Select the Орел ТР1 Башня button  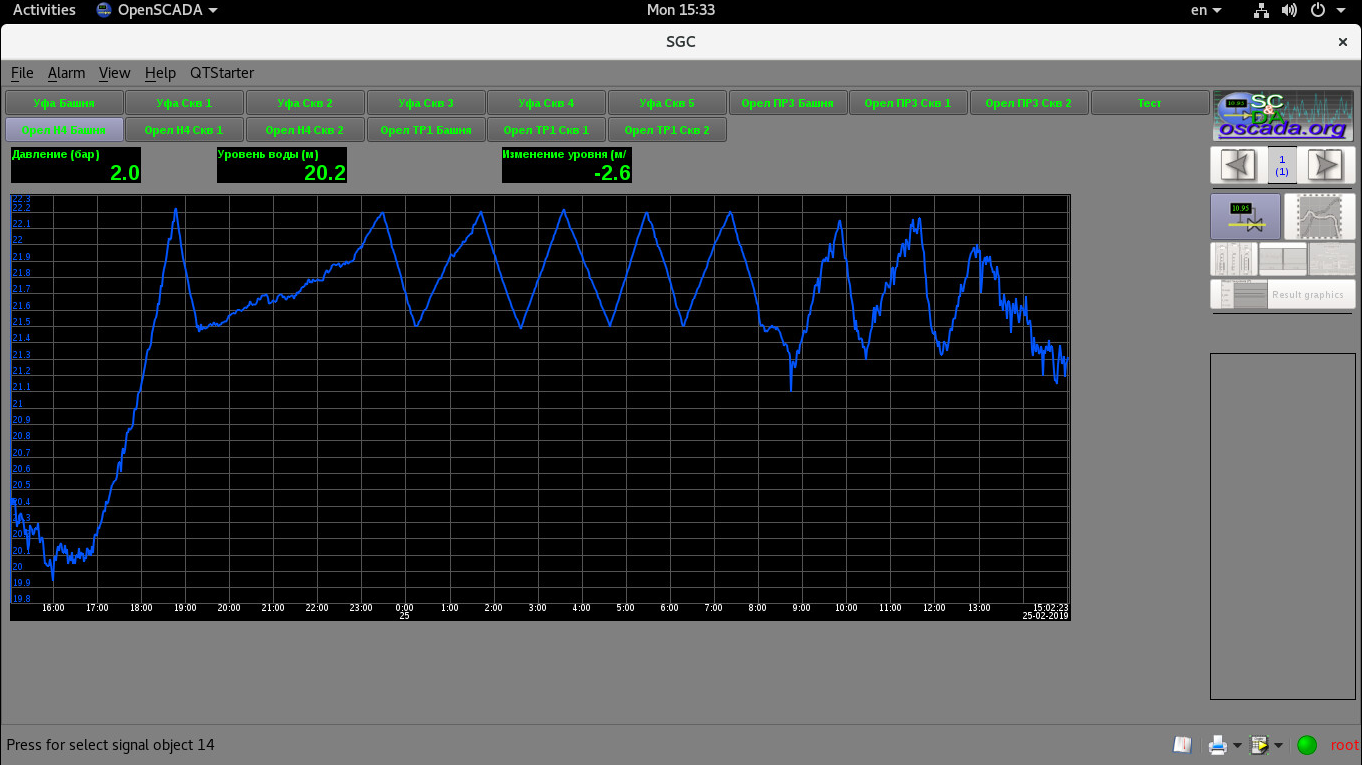426,130
